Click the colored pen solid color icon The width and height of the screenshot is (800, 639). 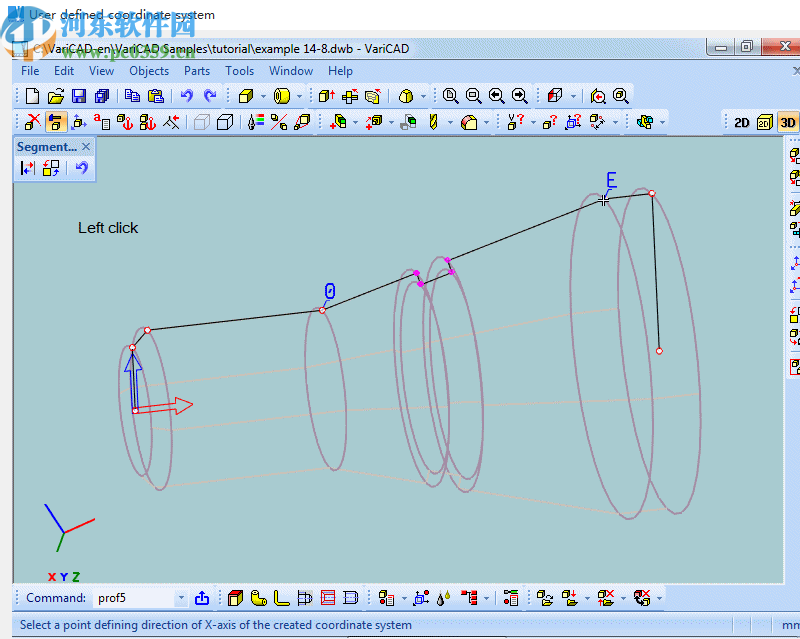click(255, 122)
